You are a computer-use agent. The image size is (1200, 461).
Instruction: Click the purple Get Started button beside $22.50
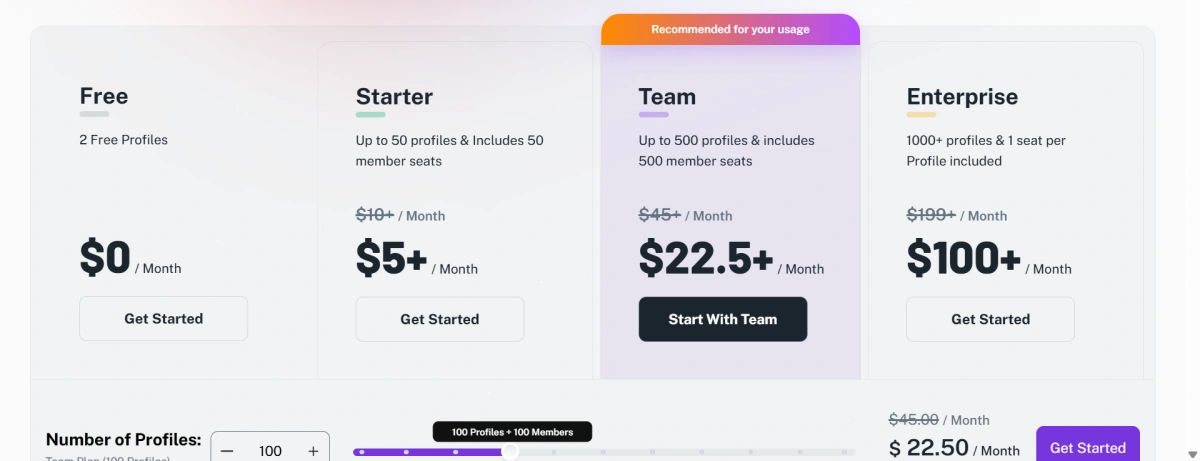(x=1088, y=447)
